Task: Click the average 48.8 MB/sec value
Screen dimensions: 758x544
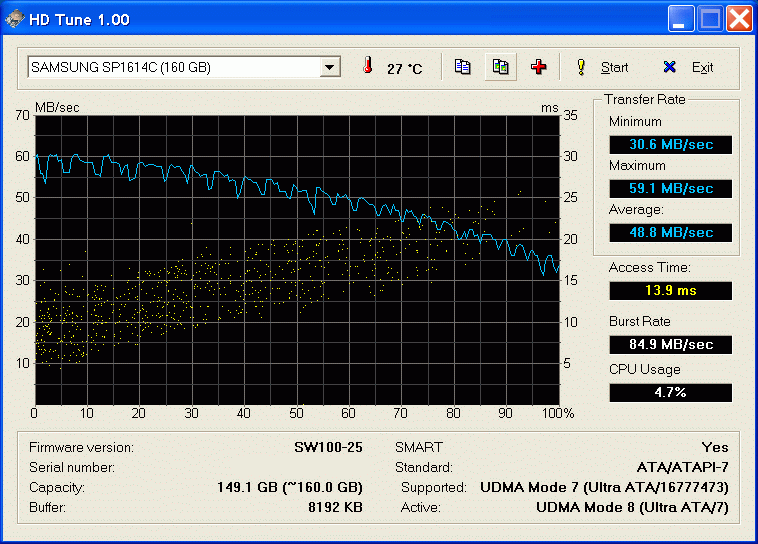Action: tap(671, 233)
